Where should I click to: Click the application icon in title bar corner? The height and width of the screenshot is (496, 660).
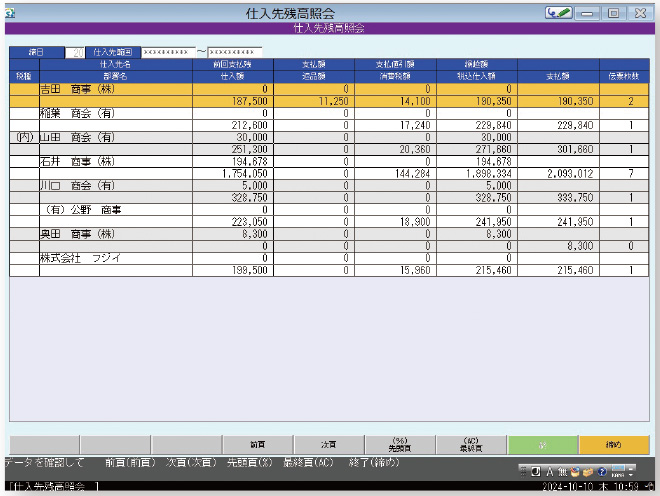(x=9, y=13)
